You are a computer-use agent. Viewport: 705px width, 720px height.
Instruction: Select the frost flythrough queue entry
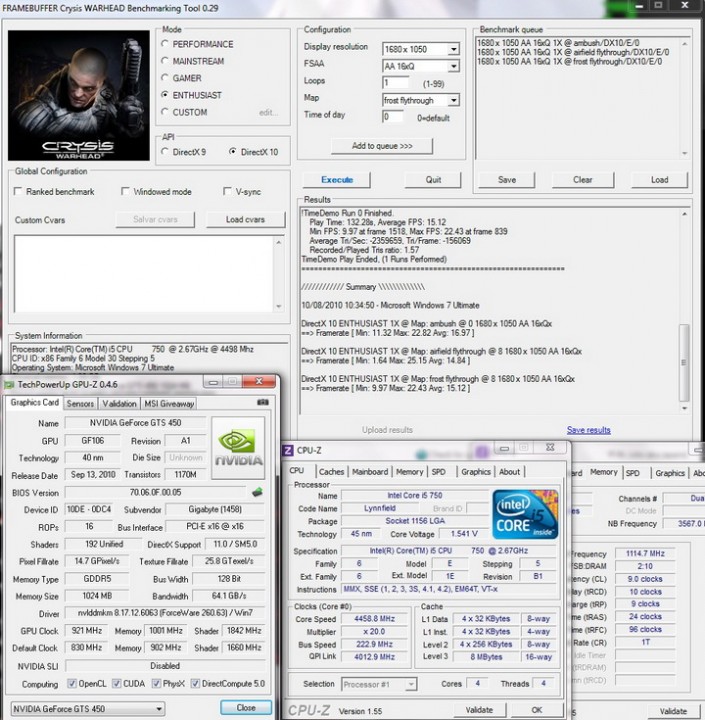(570, 61)
